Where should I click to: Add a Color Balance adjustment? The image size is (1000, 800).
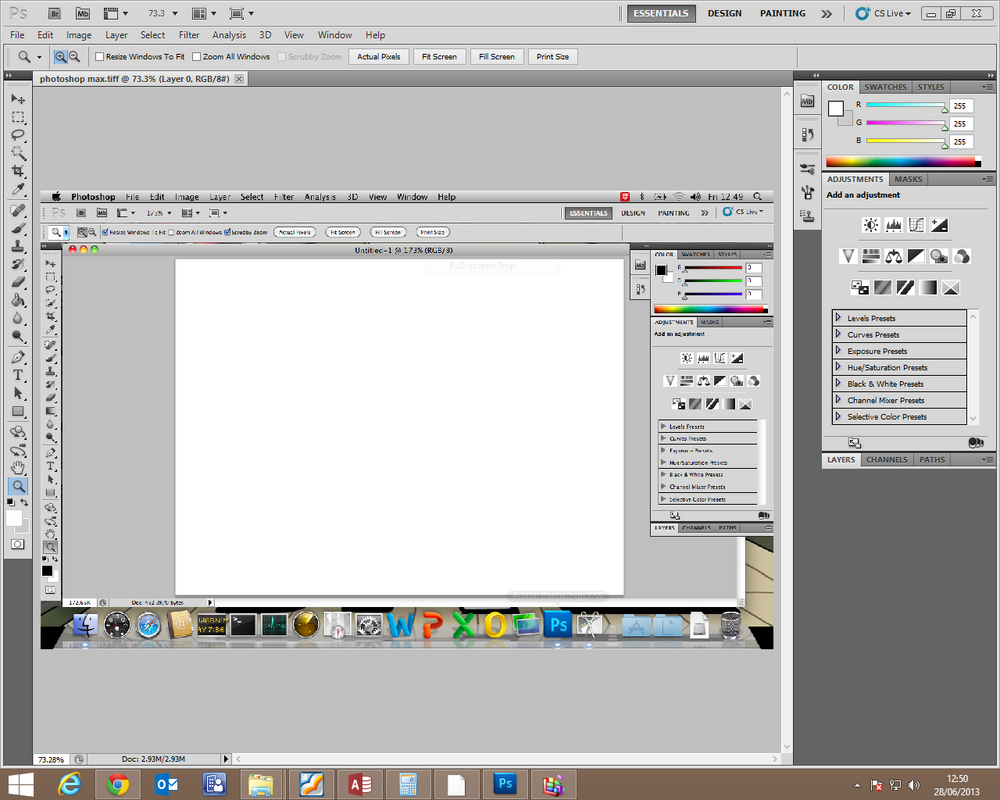(x=893, y=256)
